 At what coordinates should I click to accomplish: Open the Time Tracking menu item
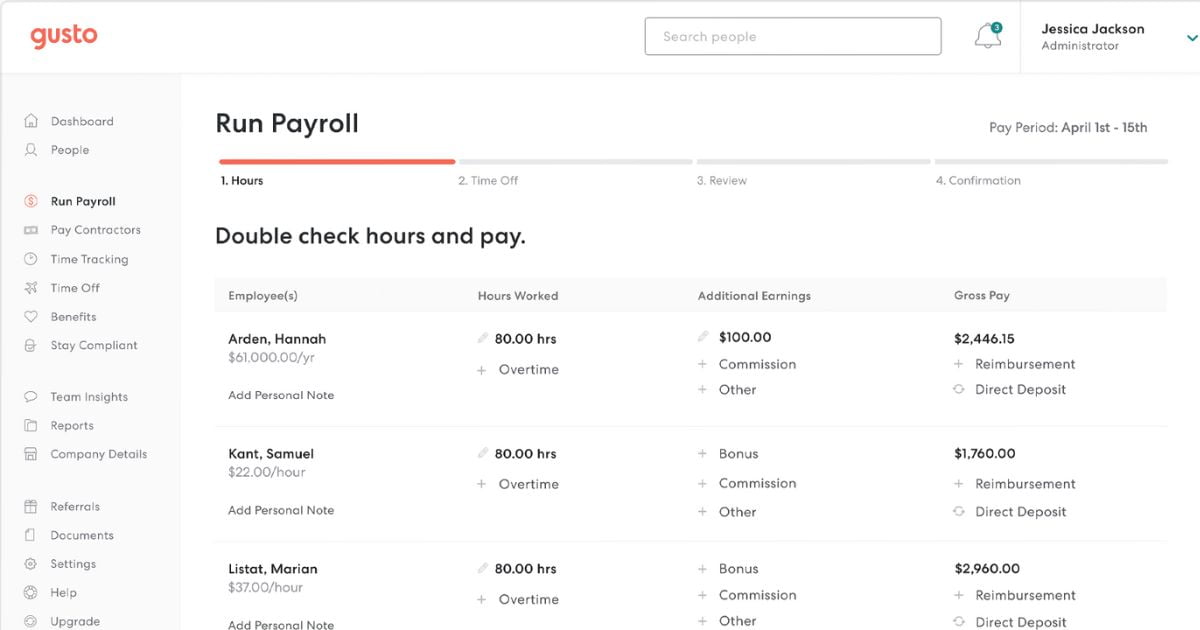point(89,259)
